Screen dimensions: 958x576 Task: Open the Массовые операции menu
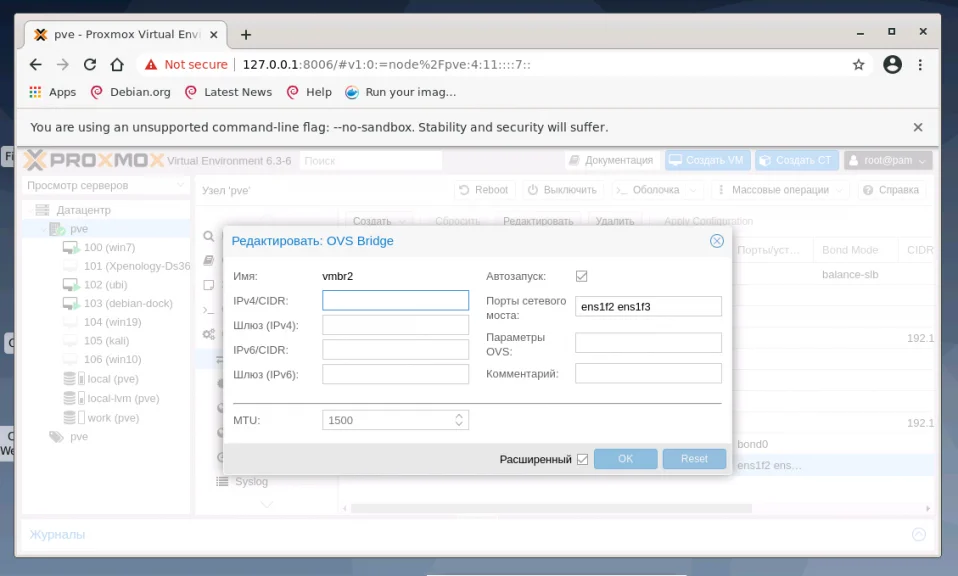point(780,190)
